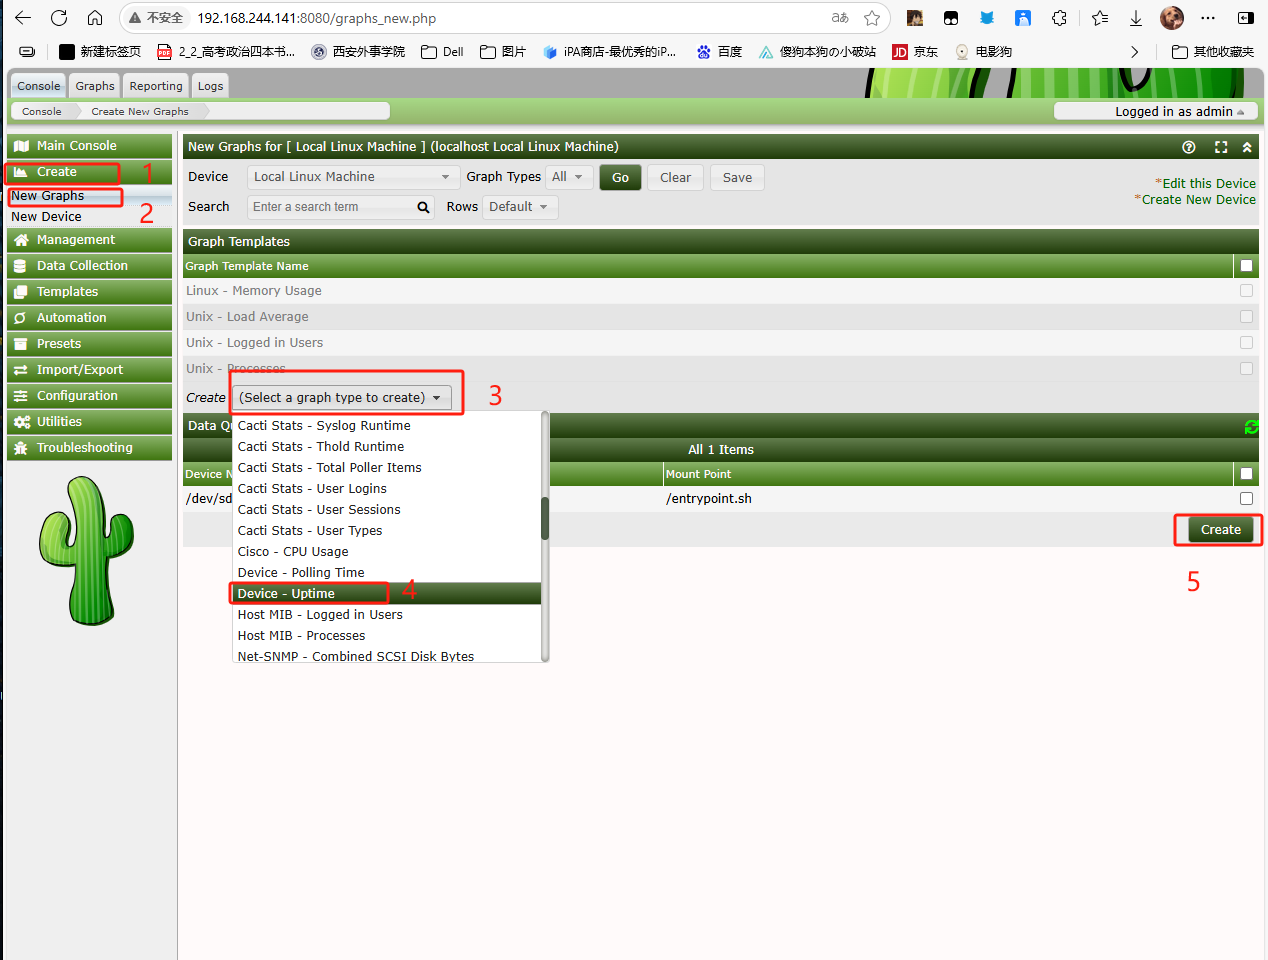
Task: Click the Utilities gears icon
Action: [x=21, y=422]
